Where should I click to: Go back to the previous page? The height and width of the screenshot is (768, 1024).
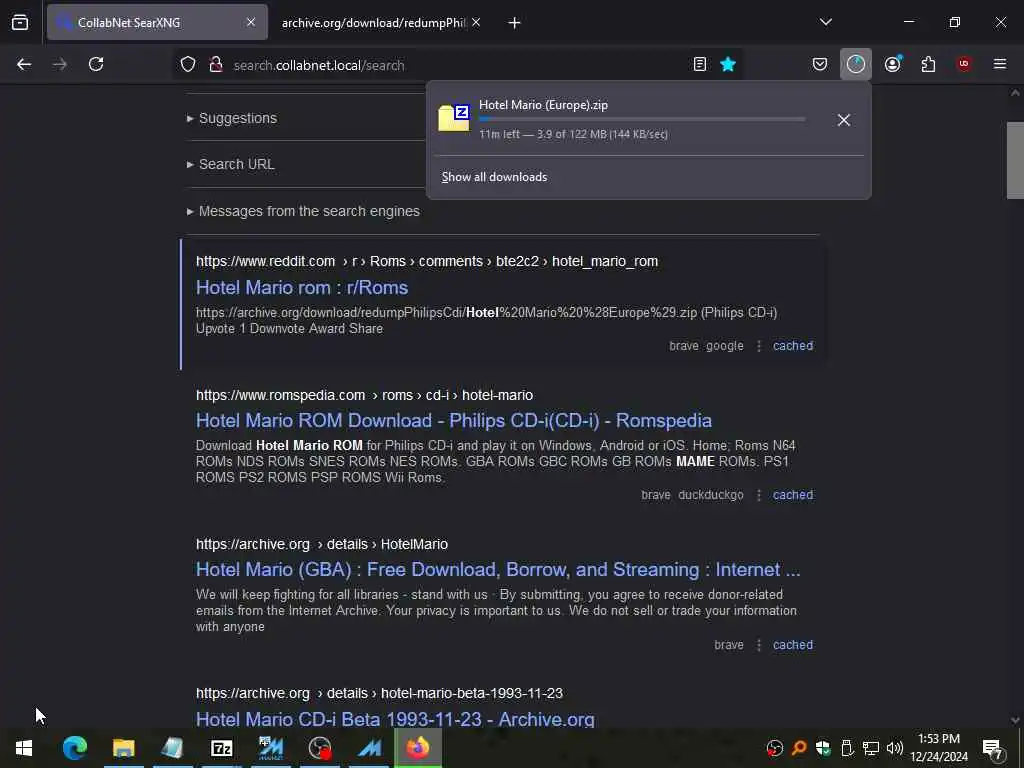pyautogui.click(x=24, y=64)
